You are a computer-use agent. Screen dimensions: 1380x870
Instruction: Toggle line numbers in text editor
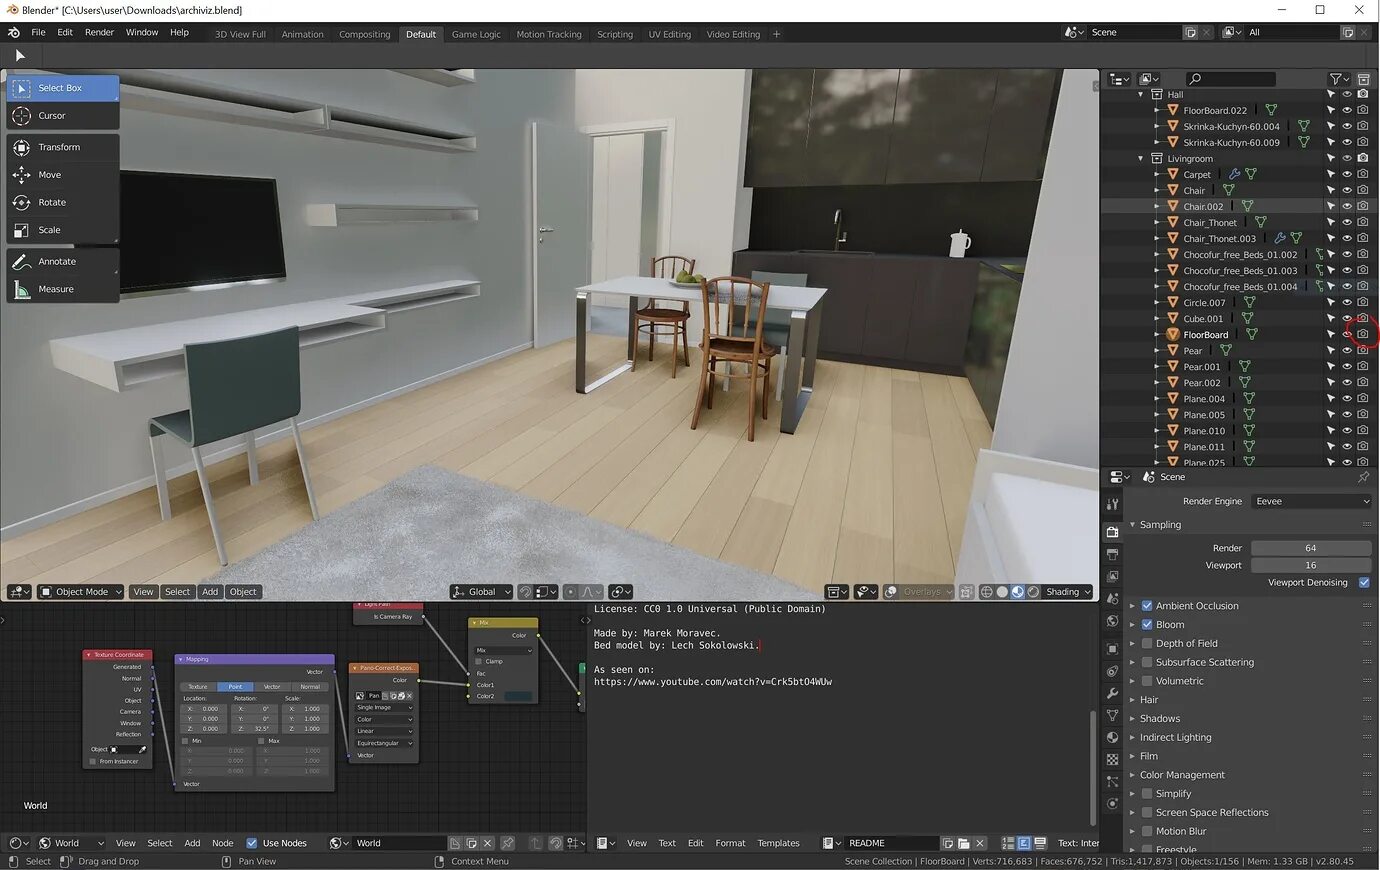pos(1008,843)
